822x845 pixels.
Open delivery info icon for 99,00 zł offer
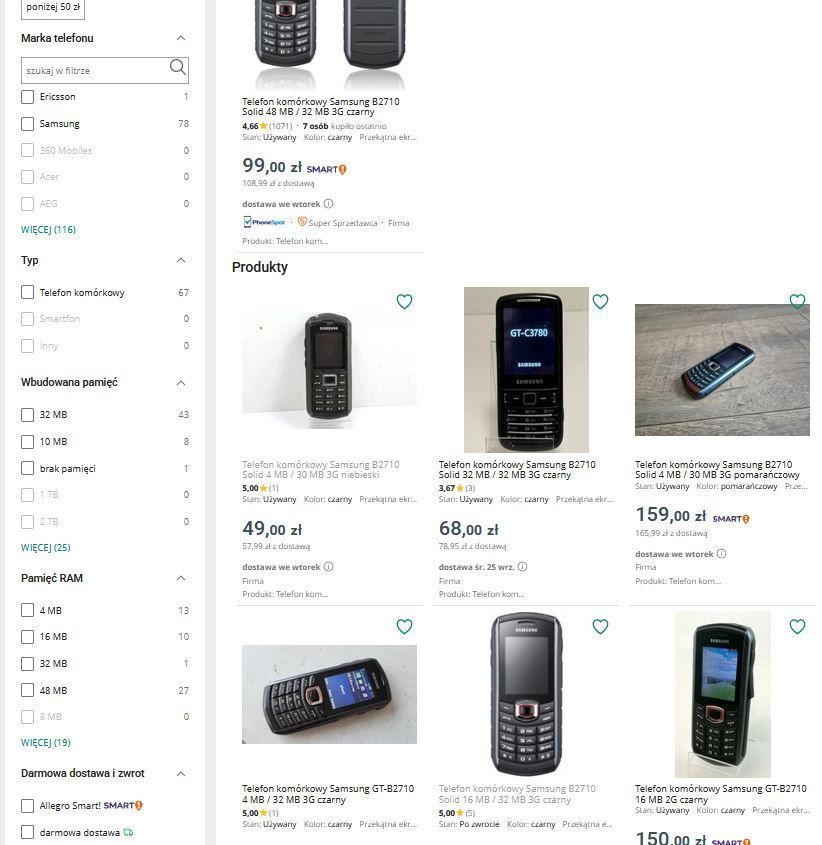[x=328, y=204]
